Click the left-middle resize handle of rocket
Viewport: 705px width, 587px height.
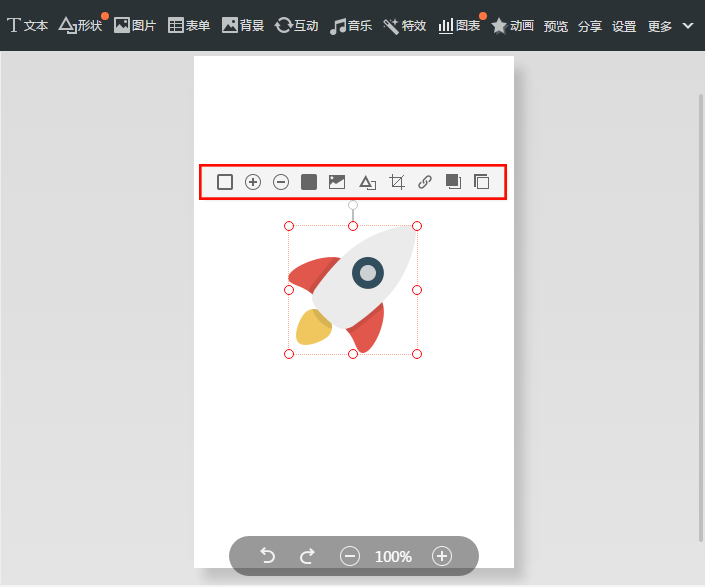(289, 290)
